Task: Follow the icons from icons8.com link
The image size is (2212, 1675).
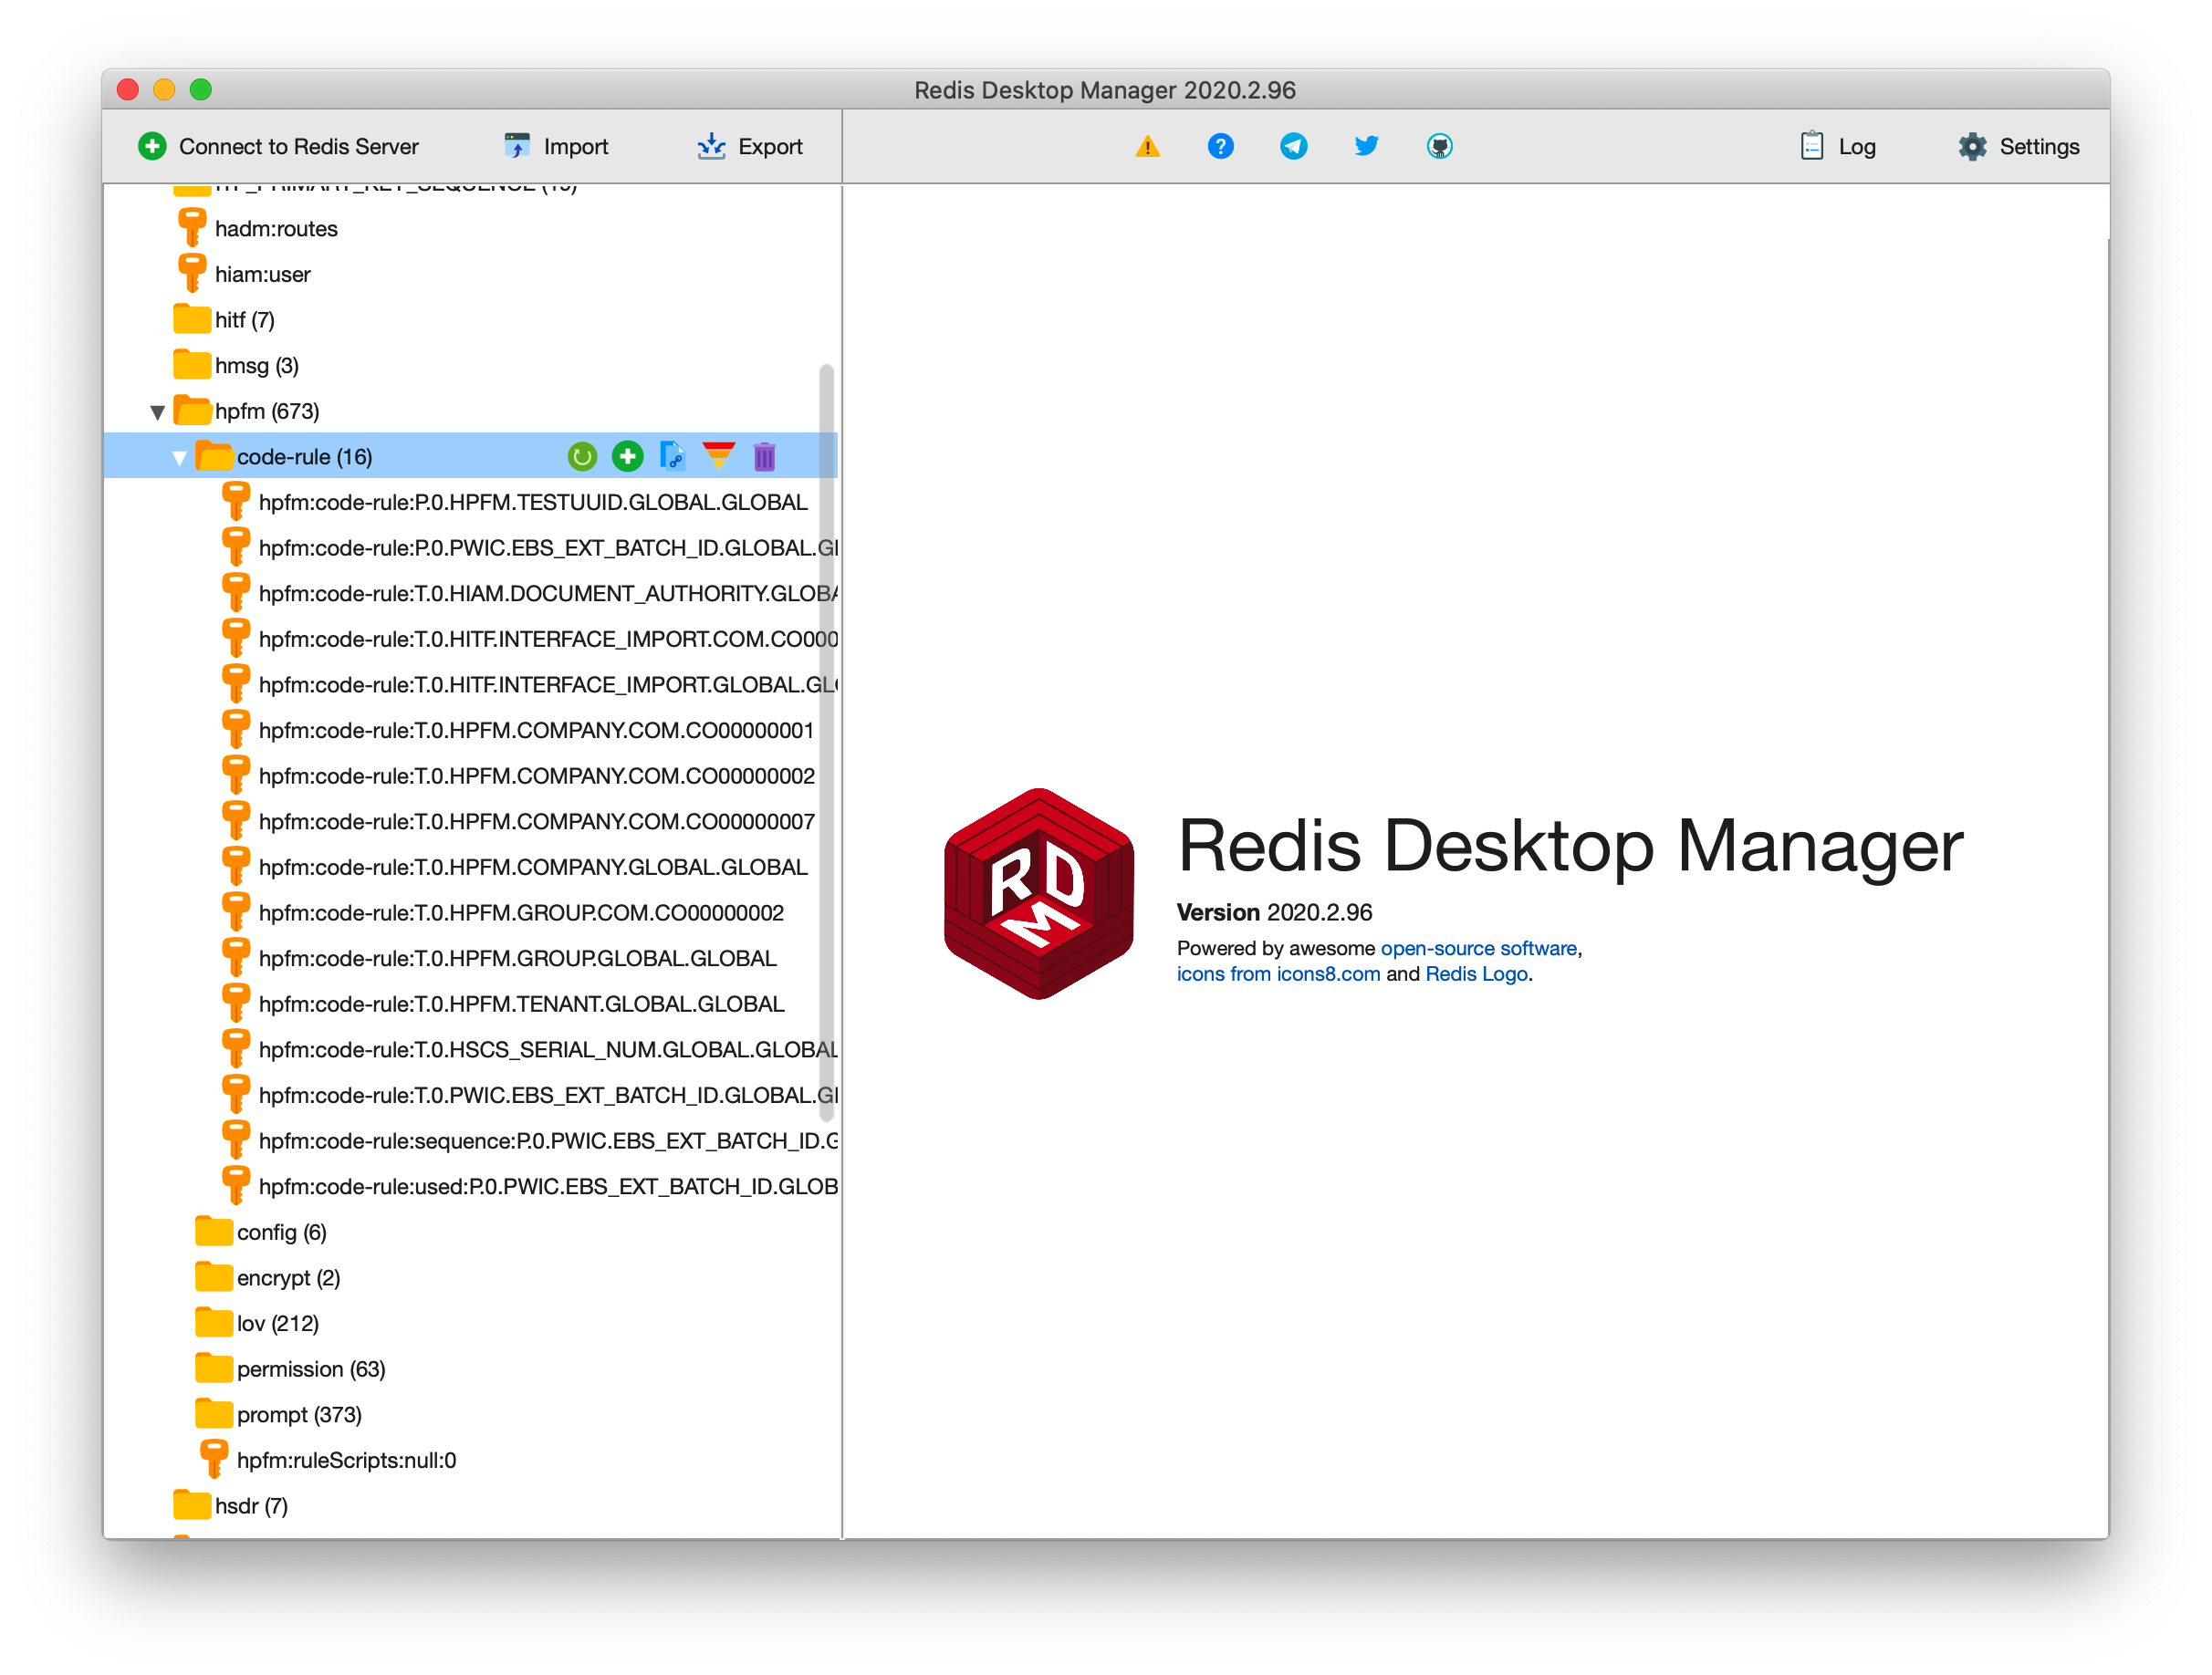Action: coord(1278,974)
